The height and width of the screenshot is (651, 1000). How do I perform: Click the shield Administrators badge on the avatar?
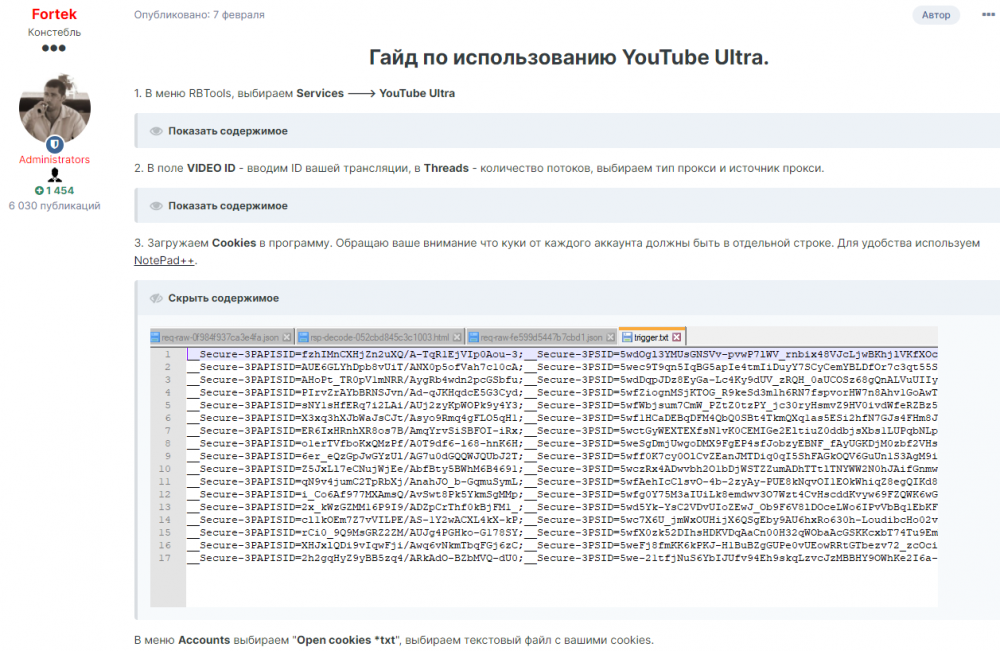click(56, 145)
